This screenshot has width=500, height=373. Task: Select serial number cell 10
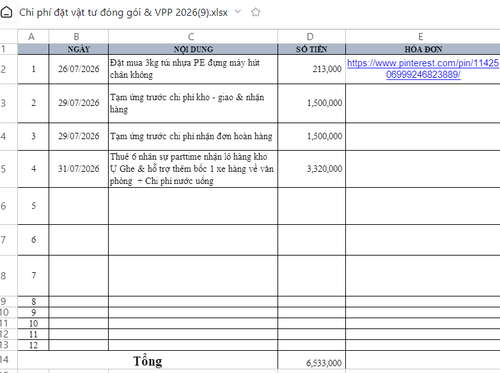point(33,323)
